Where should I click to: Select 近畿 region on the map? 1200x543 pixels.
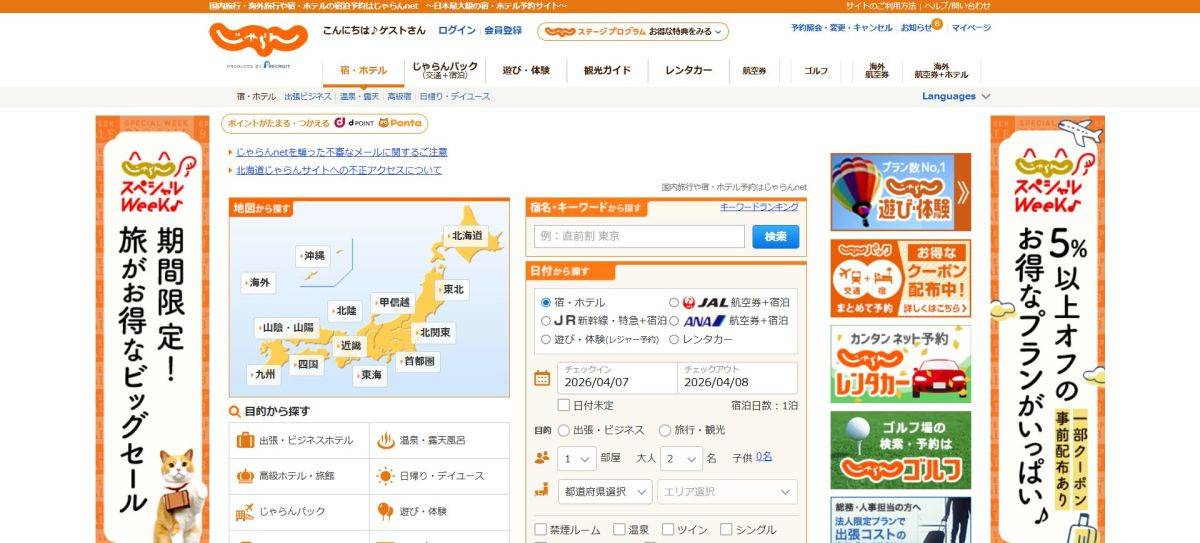tap(350, 345)
